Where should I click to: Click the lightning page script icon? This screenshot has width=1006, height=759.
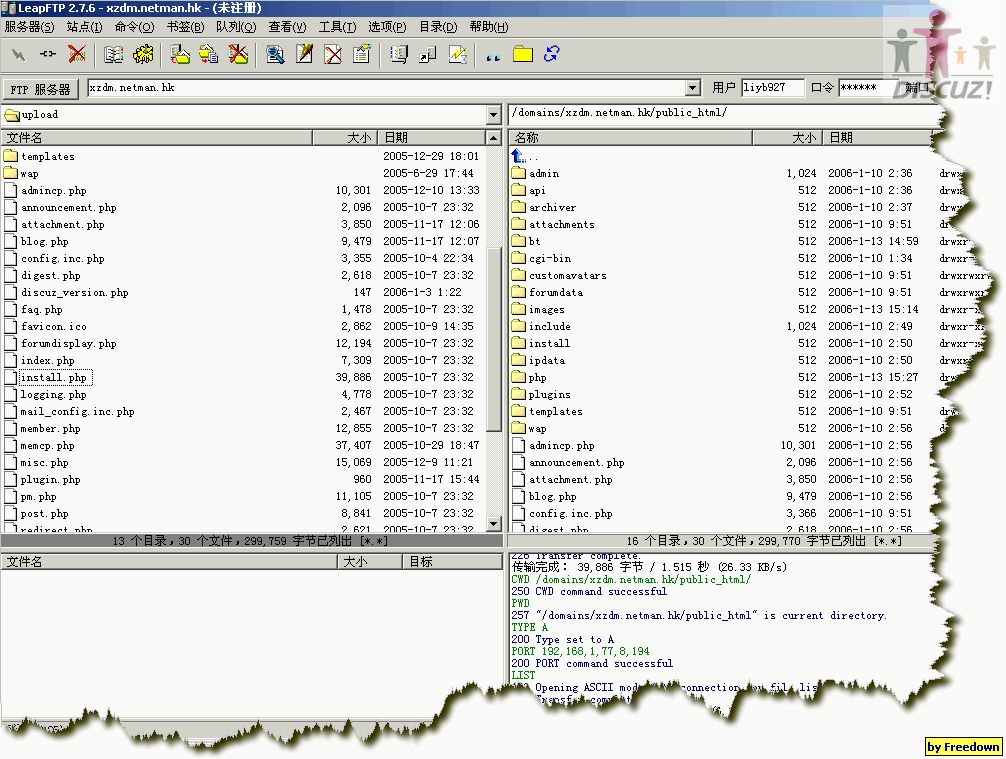point(457,55)
